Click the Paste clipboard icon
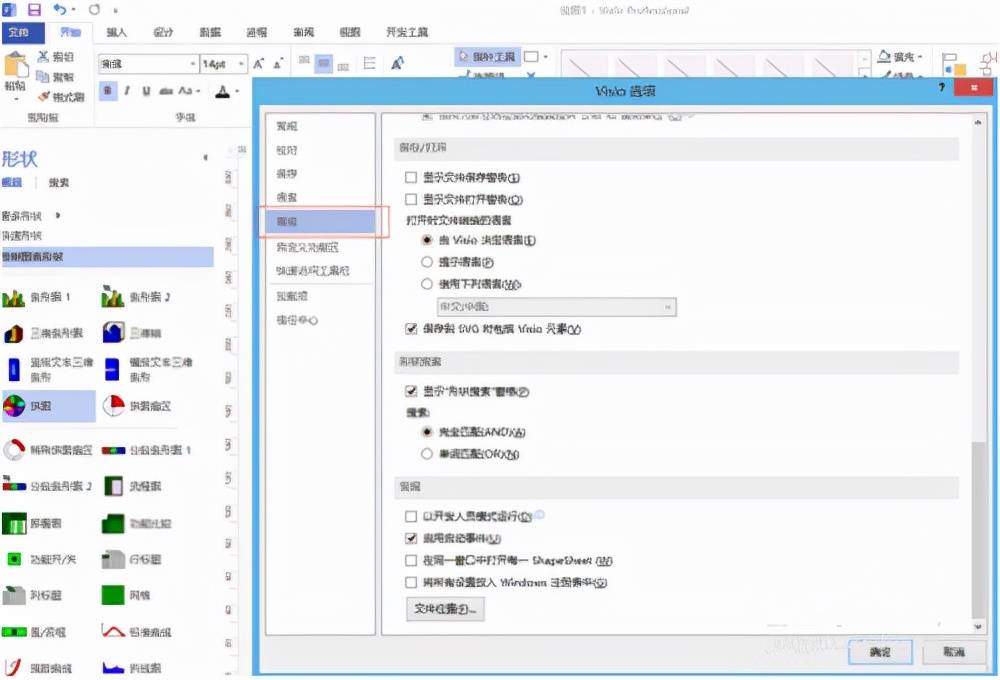Image resolution: width=1000 pixels, height=680 pixels. (15, 65)
